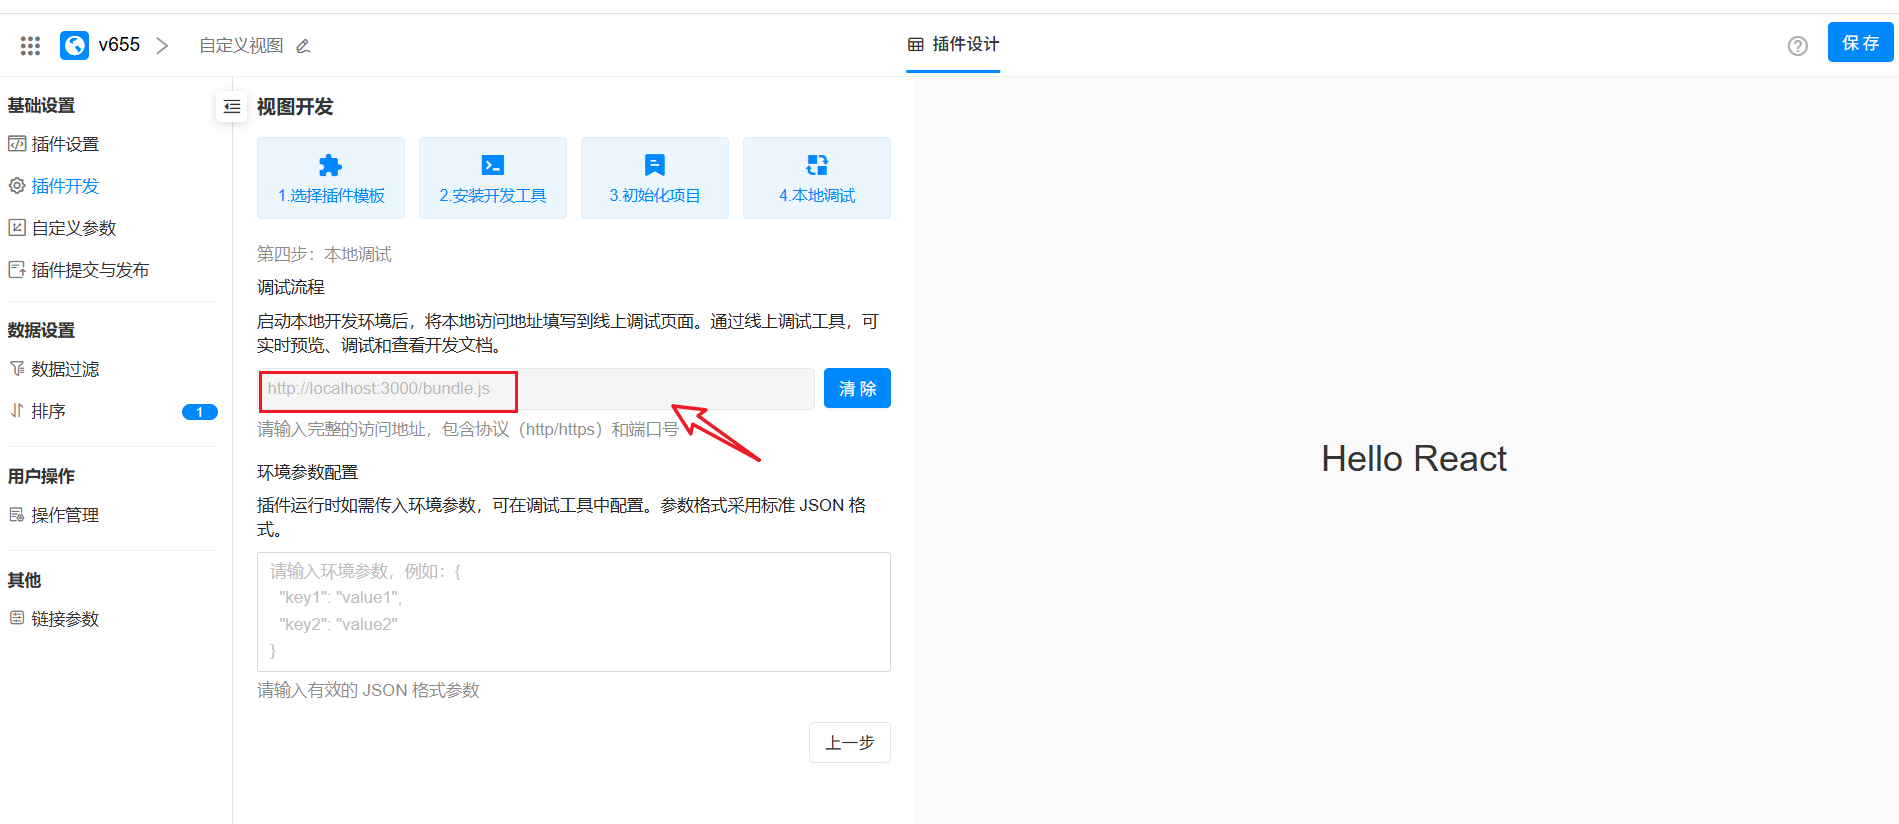Screen dimensions: 1899x824
Task: Open 自定义参数 settings
Action: point(73,228)
